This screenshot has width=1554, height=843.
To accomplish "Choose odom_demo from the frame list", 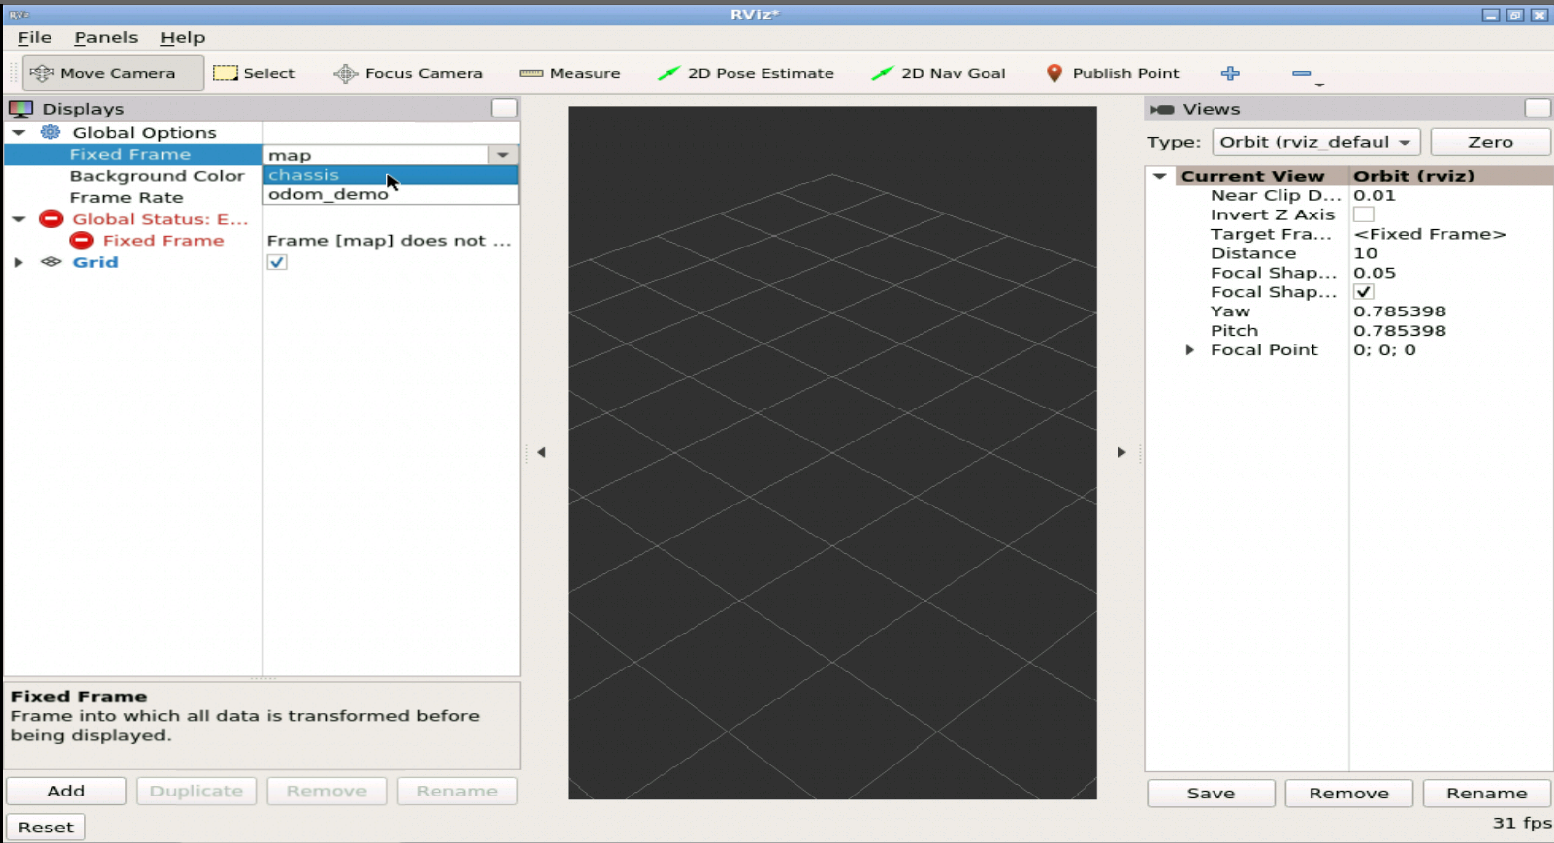I will [x=390, y=194].
